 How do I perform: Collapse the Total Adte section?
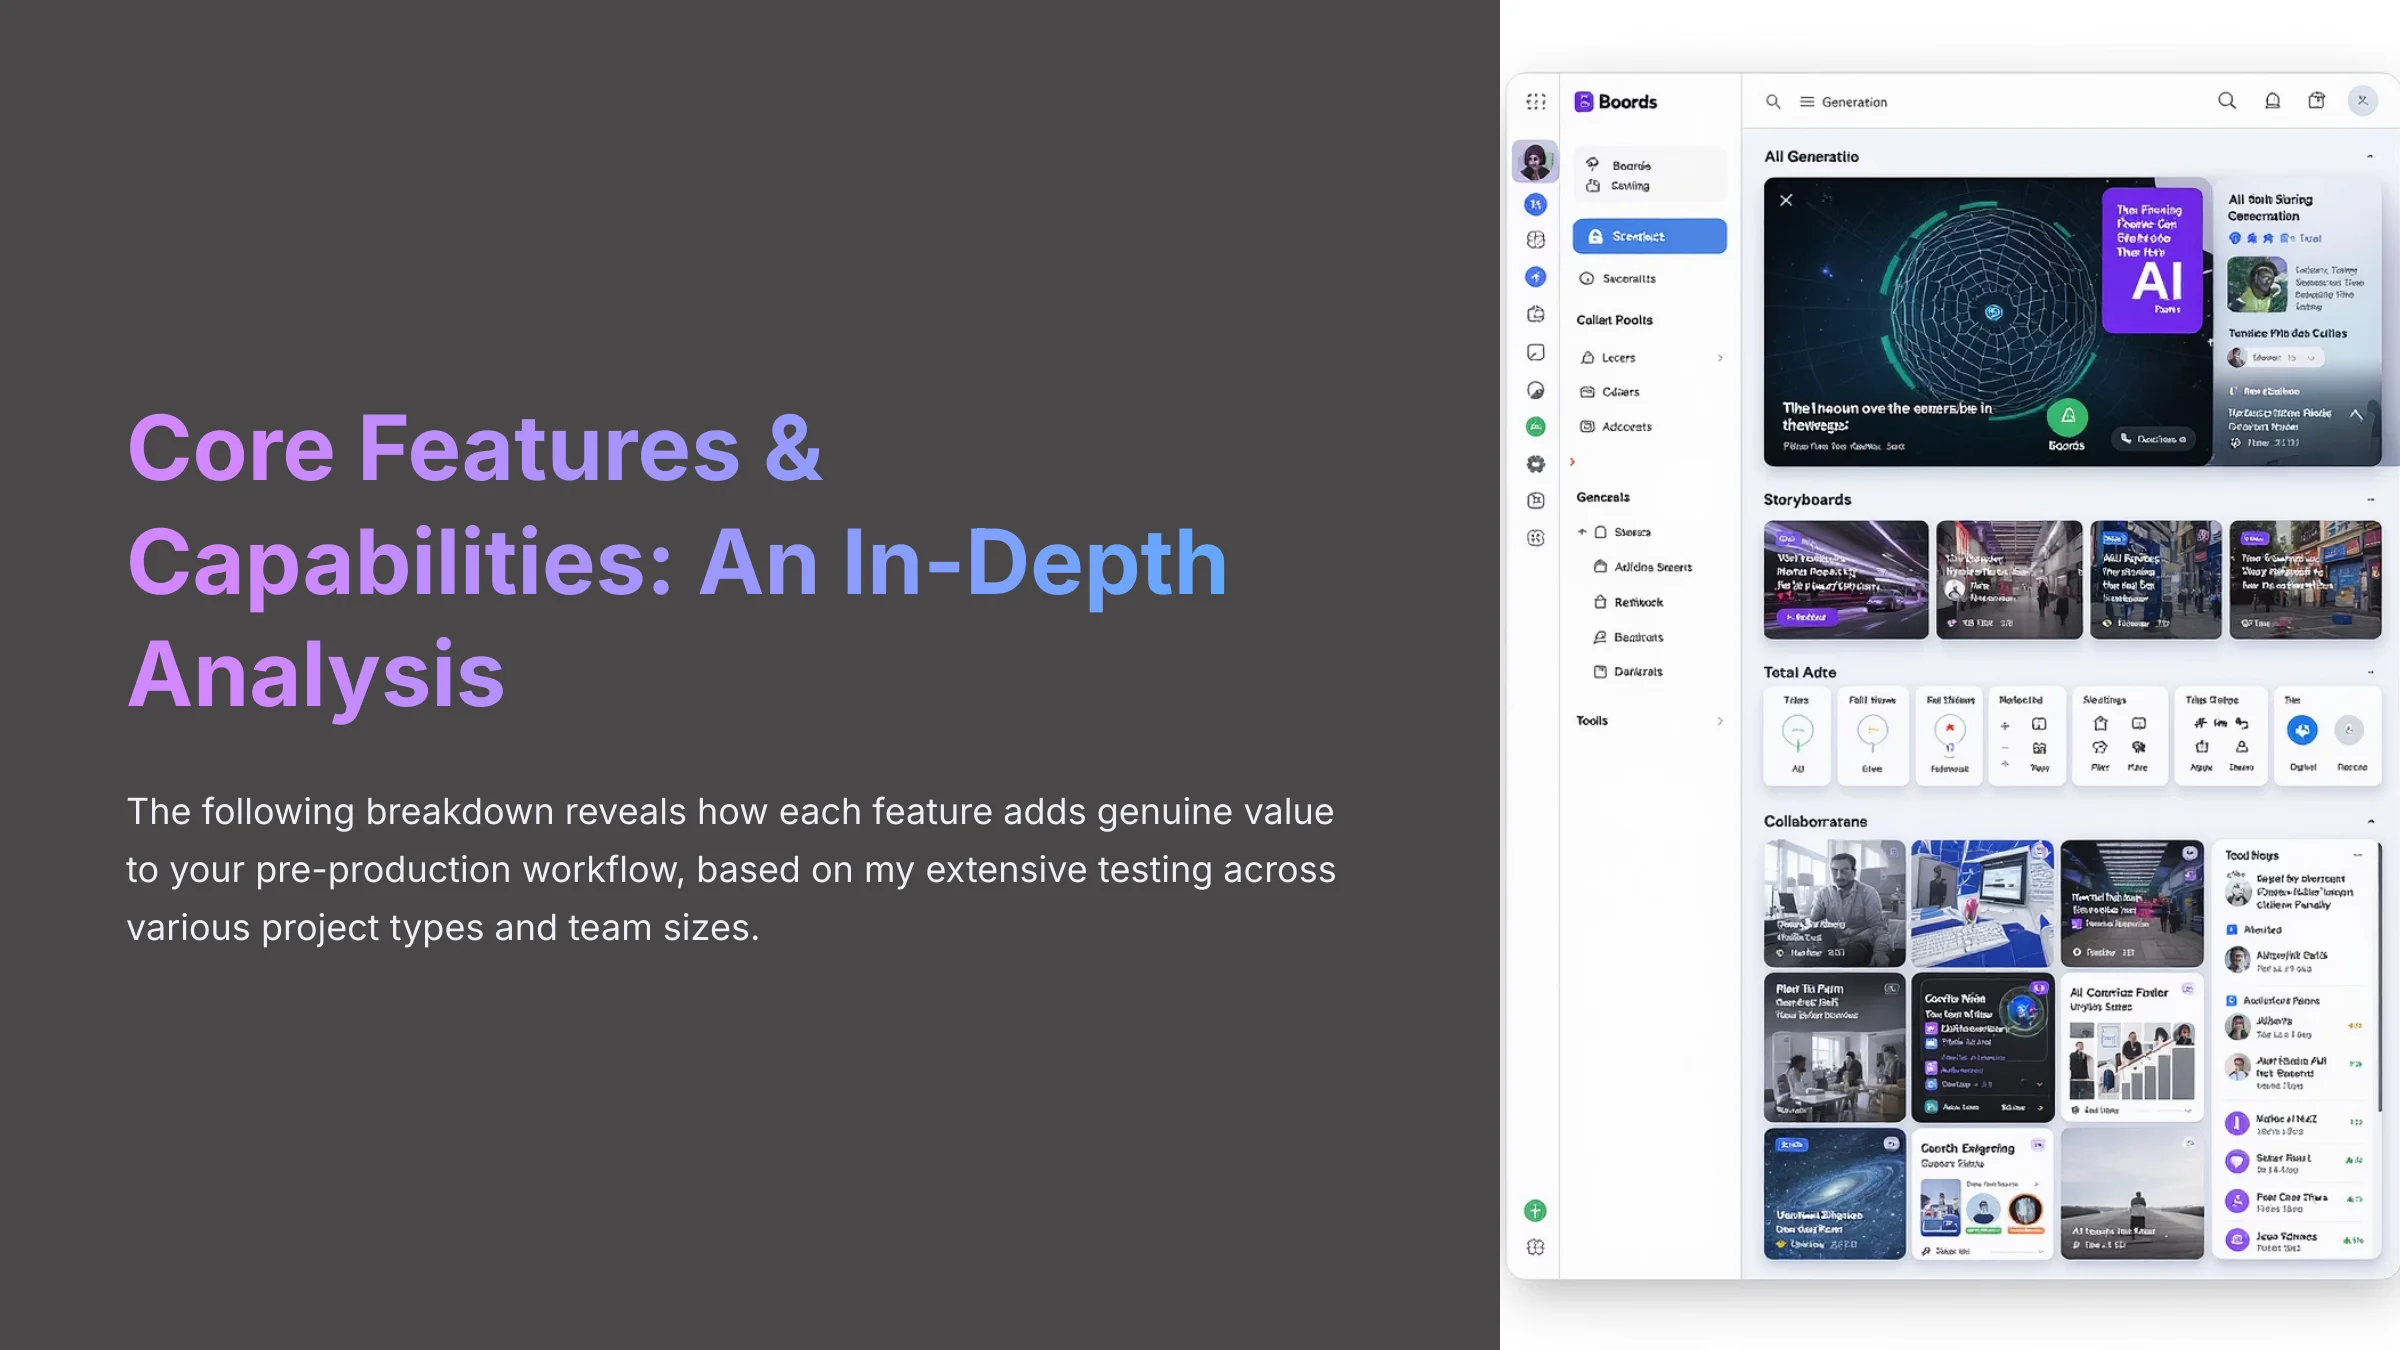pos(2370,673)
